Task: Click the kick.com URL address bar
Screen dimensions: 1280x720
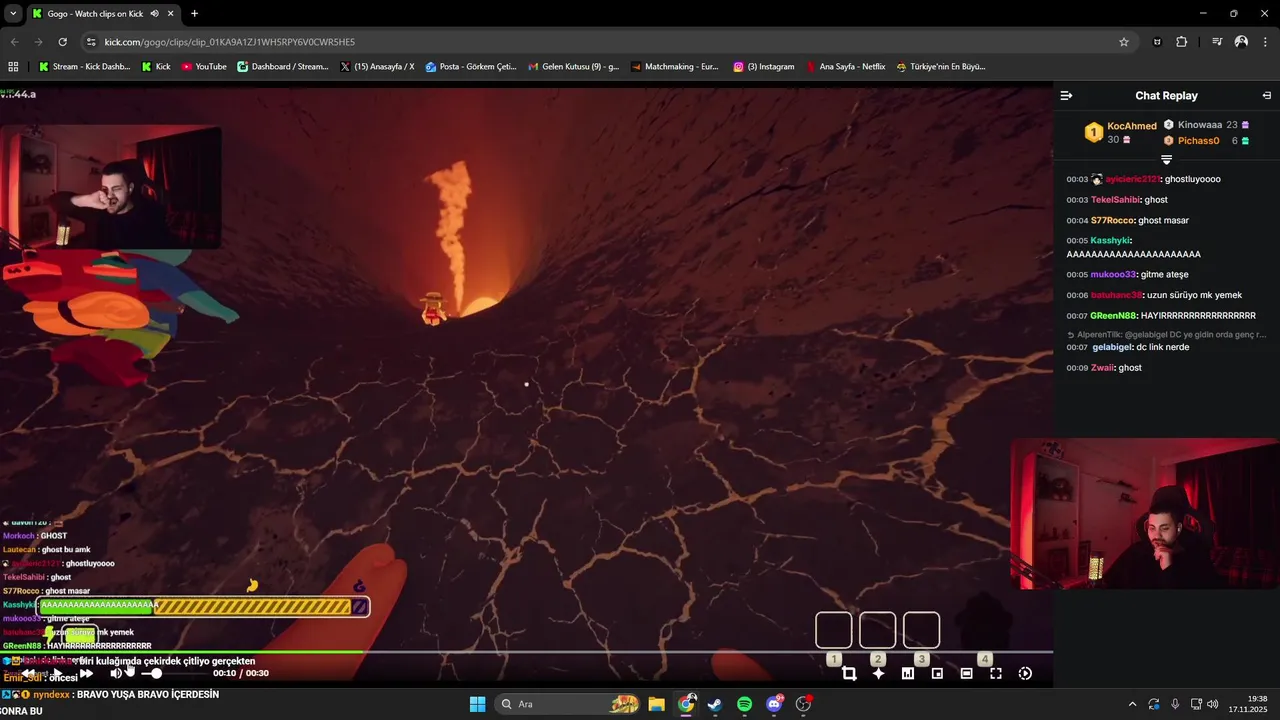Action: pos(600,42)
